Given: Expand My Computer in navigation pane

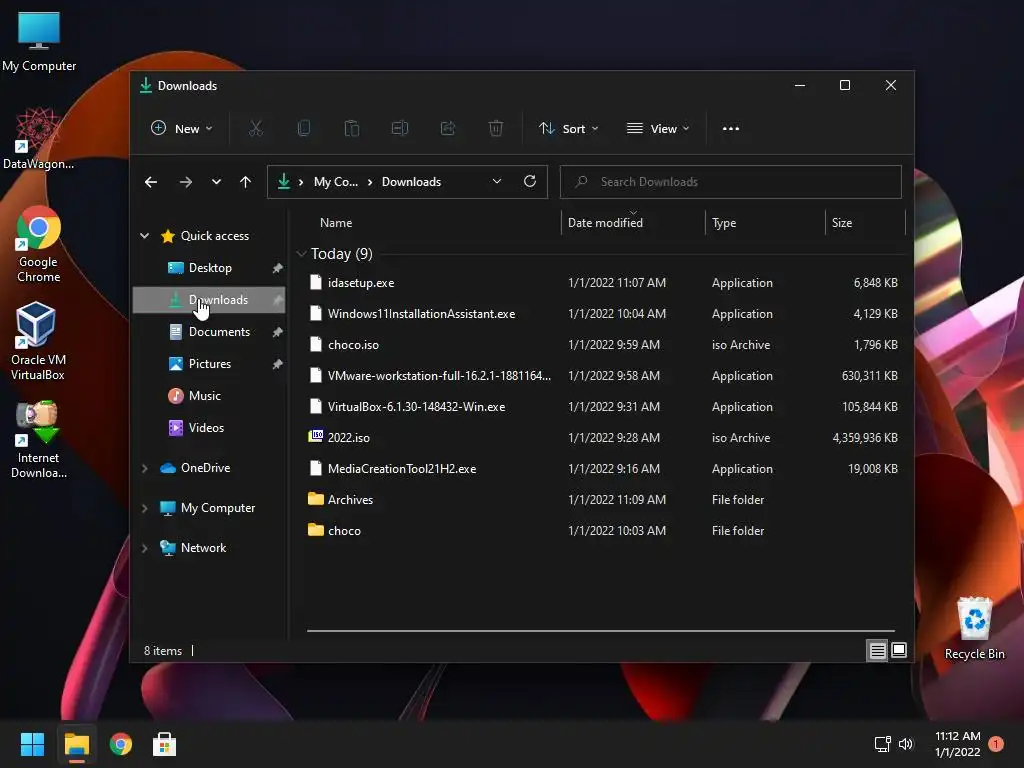Looking at the screenshot, I should pyautogui.click(x=145, y=508).
